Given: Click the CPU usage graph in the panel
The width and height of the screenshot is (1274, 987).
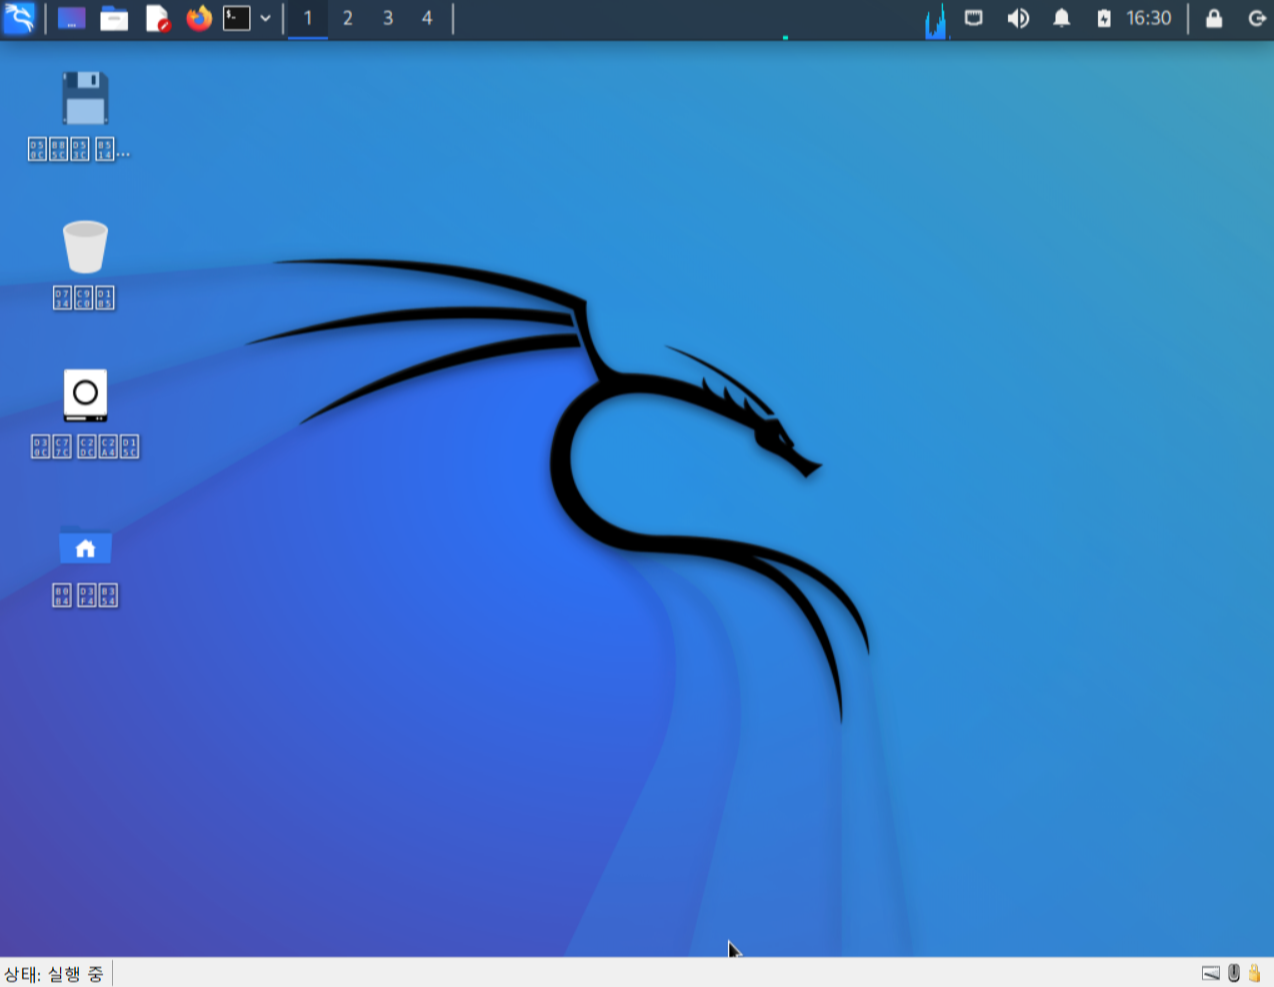Looking at the screenshot, I should point(936,20).
